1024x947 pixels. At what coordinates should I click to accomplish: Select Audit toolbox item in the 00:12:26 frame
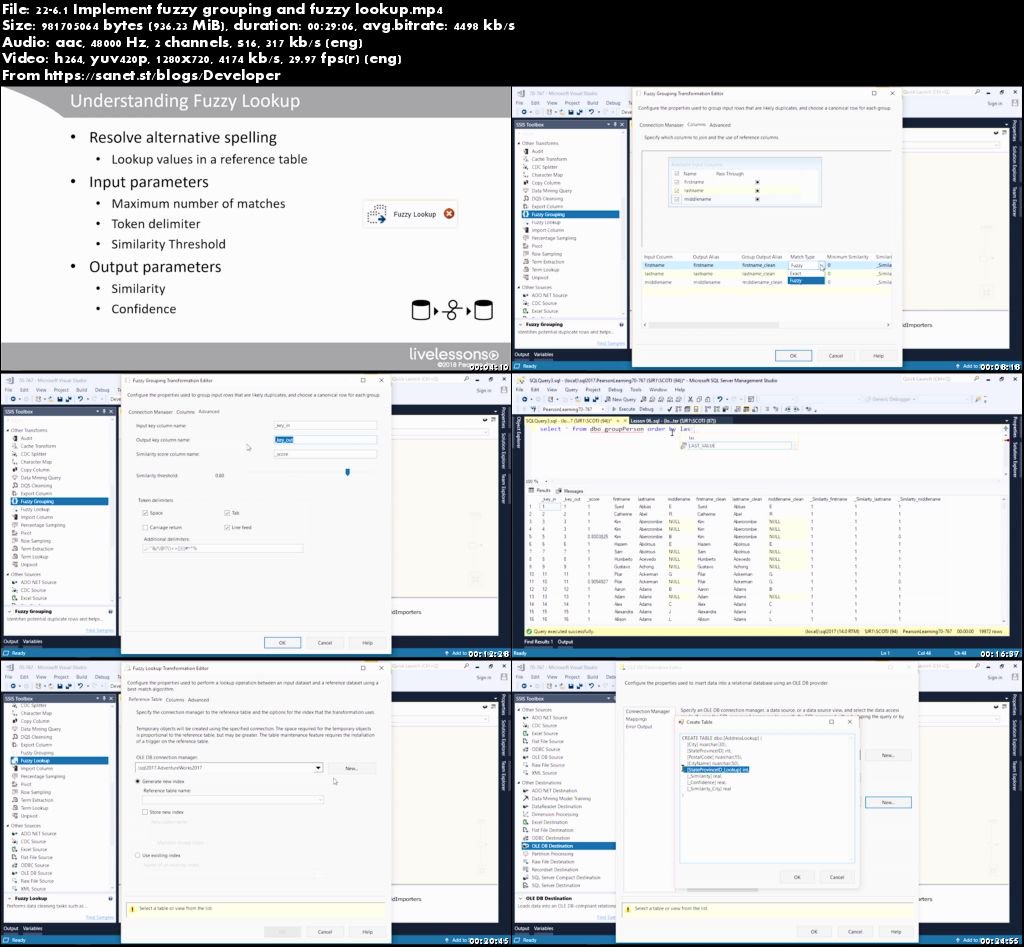27,438
